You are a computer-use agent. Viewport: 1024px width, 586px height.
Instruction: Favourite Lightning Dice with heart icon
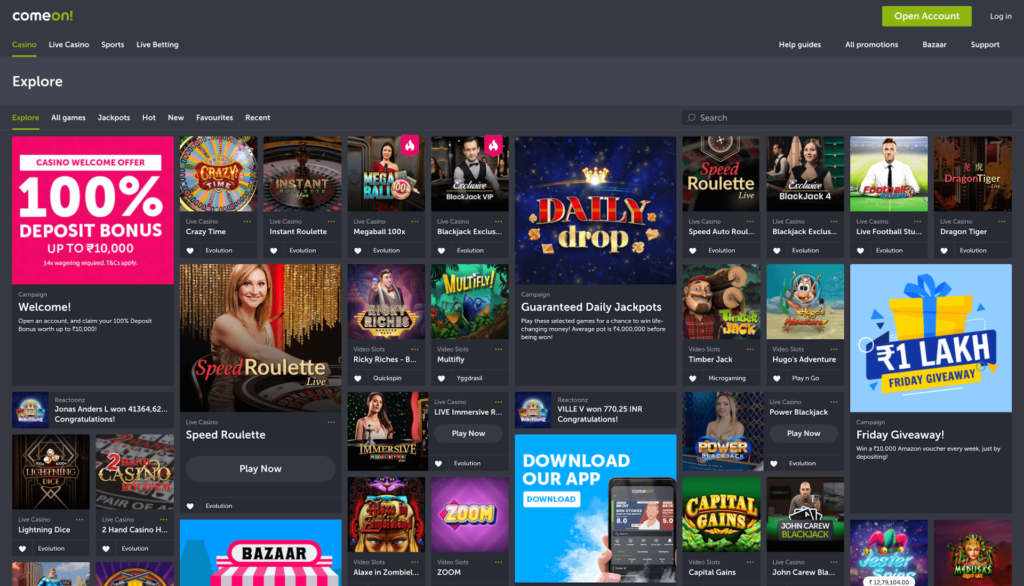click(x=22, y=549)
